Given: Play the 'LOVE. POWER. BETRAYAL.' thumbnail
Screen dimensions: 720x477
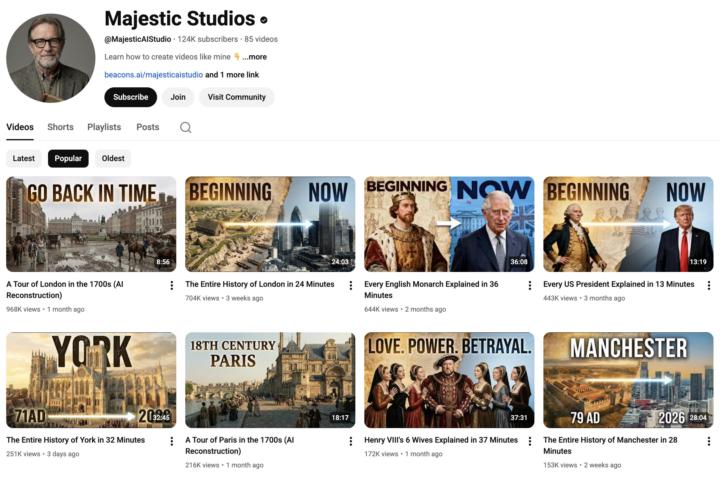Looking at the screenshot, I should [449, 380].
